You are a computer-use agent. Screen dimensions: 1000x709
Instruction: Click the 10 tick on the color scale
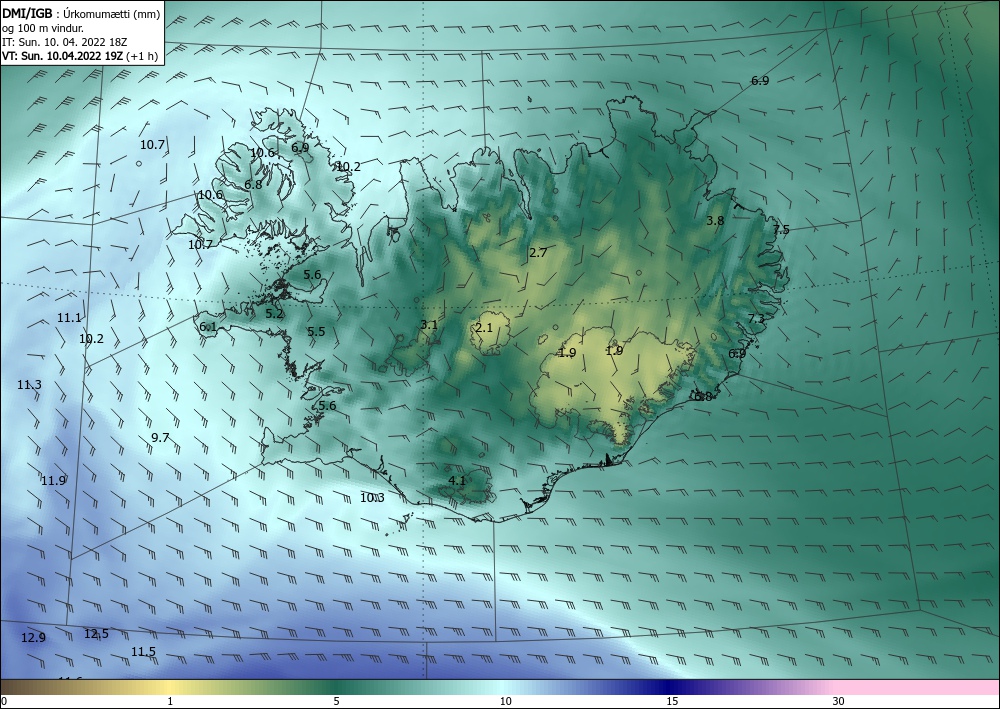pos(505,701)
